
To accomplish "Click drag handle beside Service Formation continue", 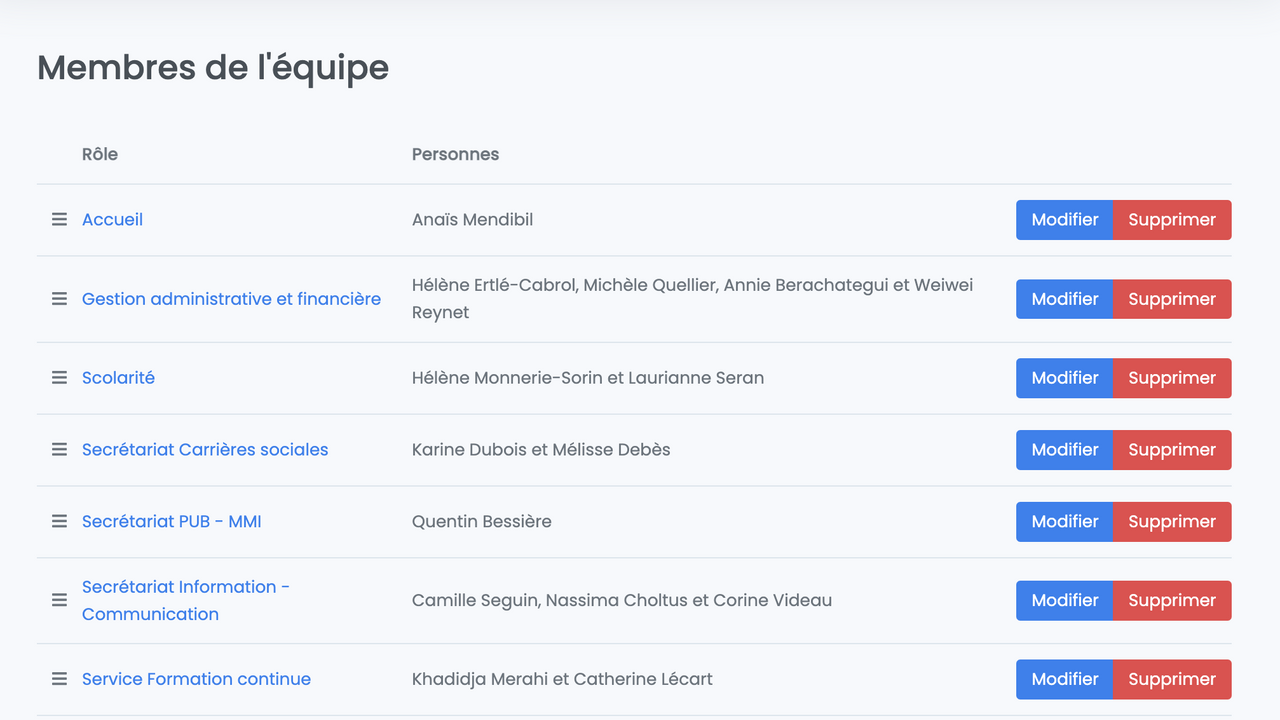I will 59,679.
